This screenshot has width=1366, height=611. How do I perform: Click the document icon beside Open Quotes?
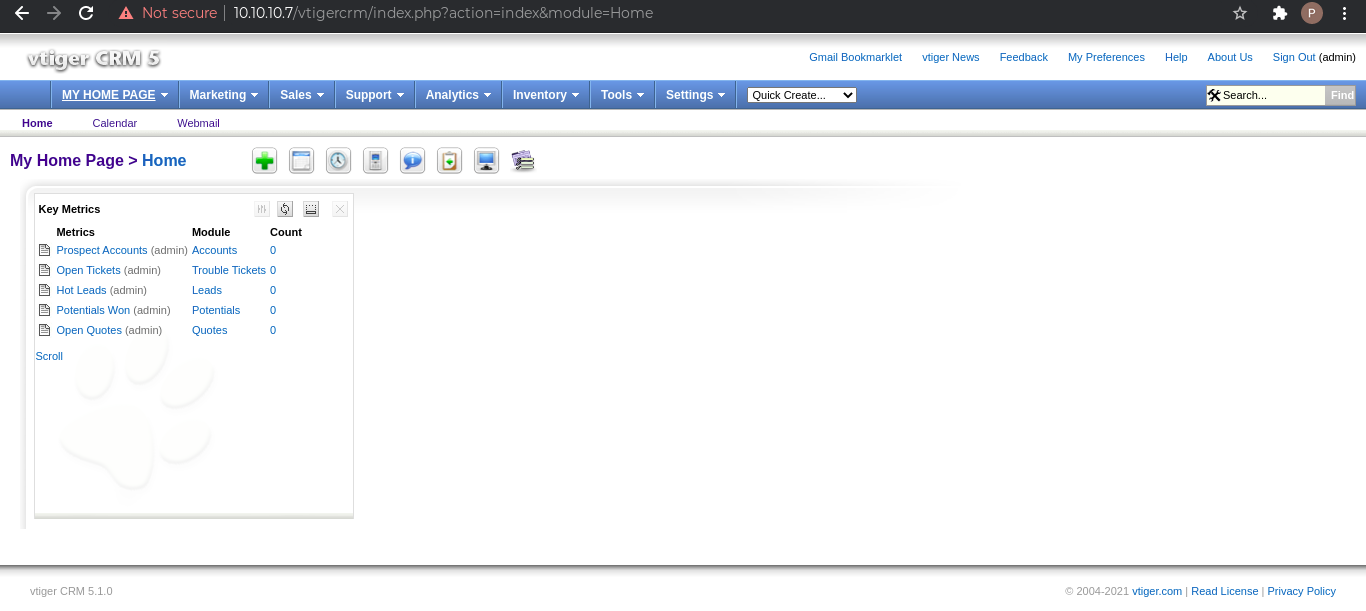coord(44,330)
